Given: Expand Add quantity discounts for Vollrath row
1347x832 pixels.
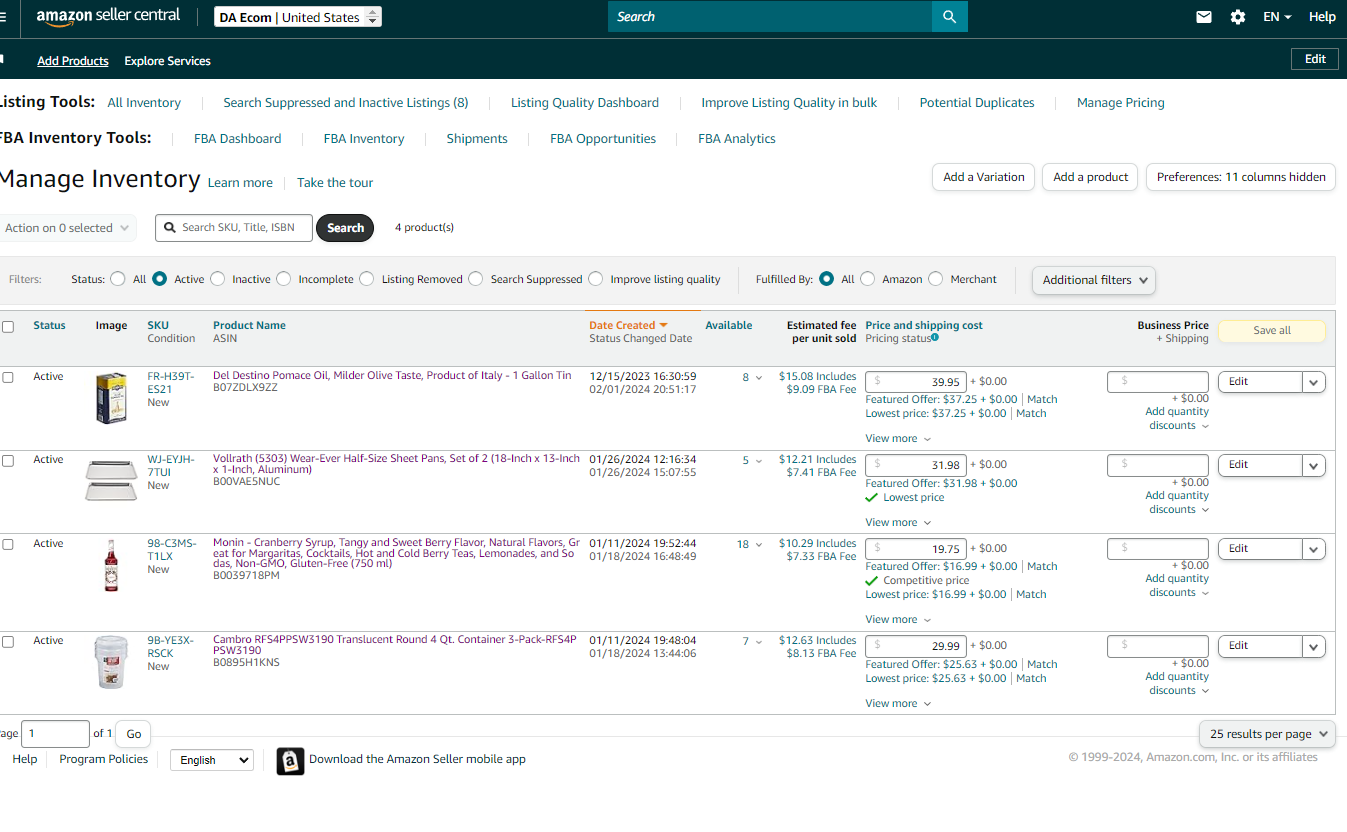Looking at the screenshot, I should (1177, 502).
